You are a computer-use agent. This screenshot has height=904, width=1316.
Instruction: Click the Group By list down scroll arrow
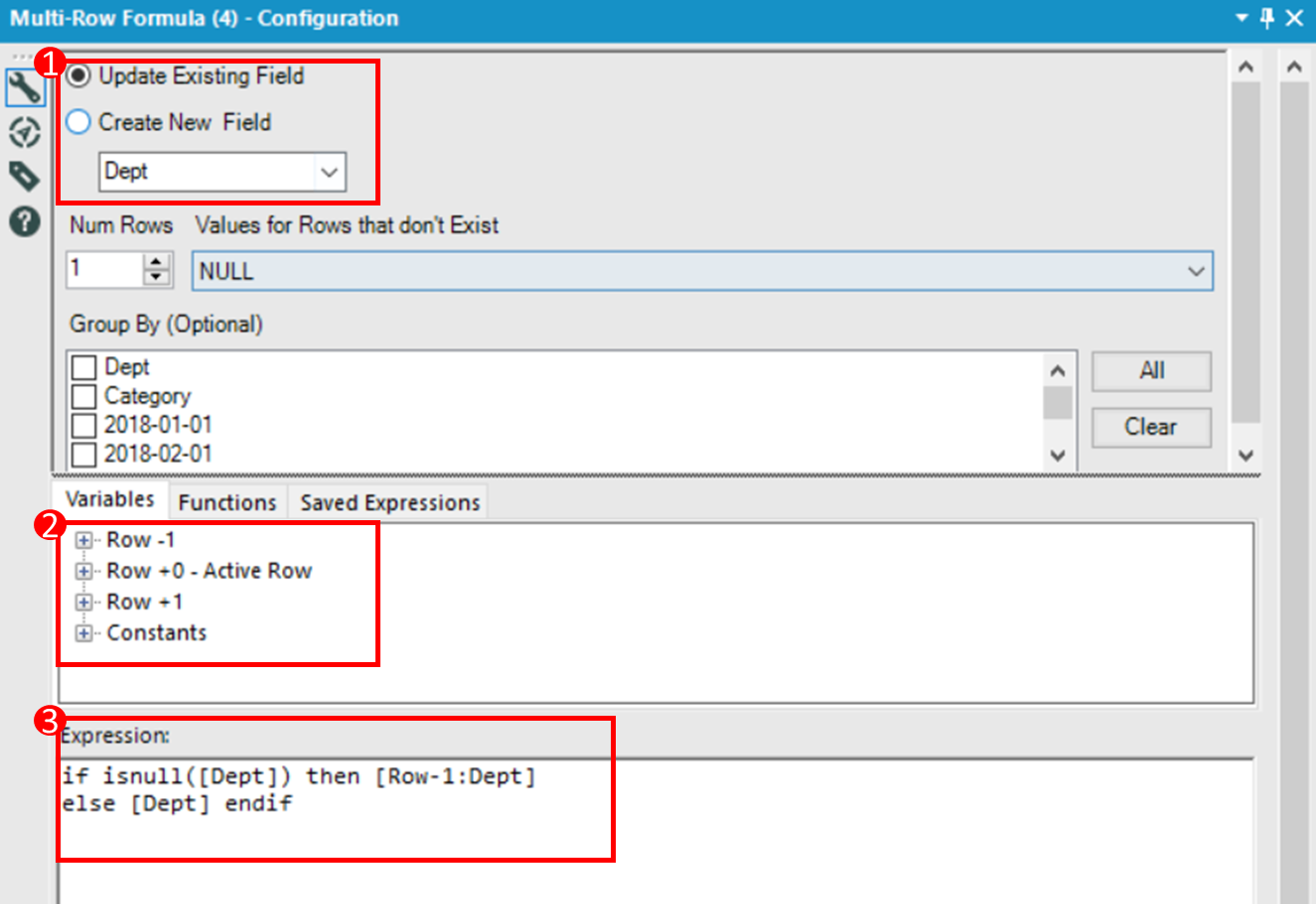(1058, 454)
